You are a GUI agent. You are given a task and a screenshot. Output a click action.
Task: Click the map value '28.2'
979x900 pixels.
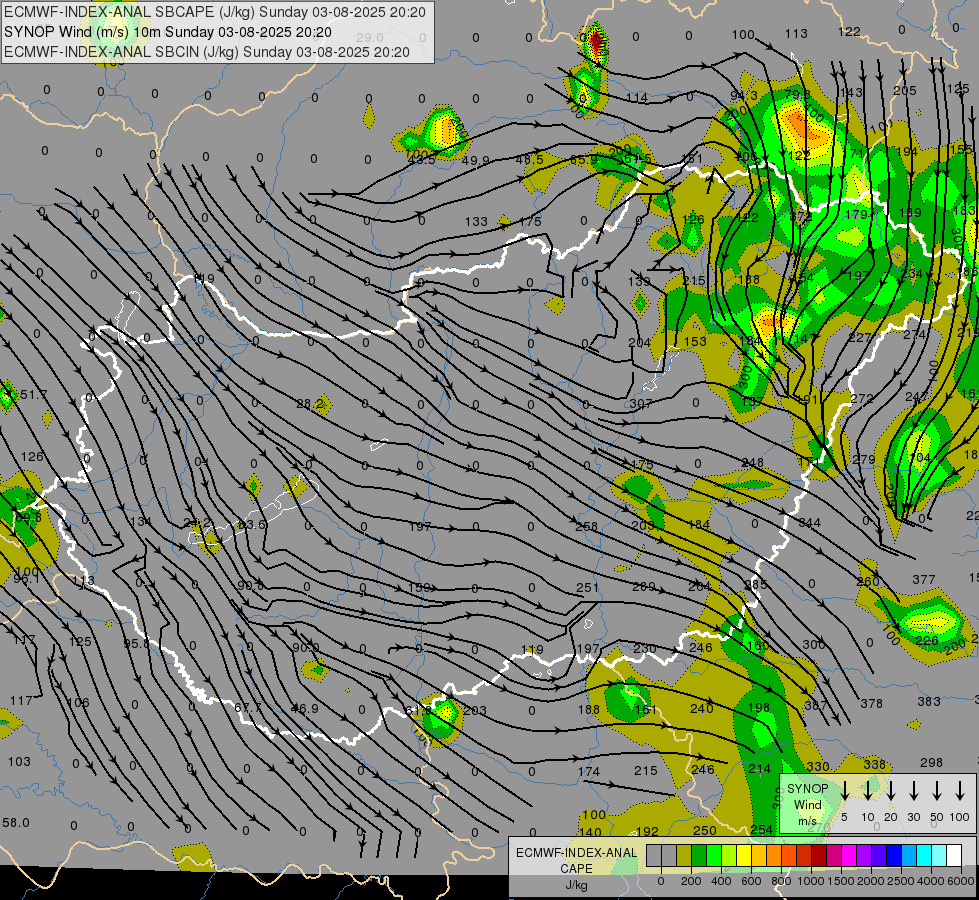point(310,403)
